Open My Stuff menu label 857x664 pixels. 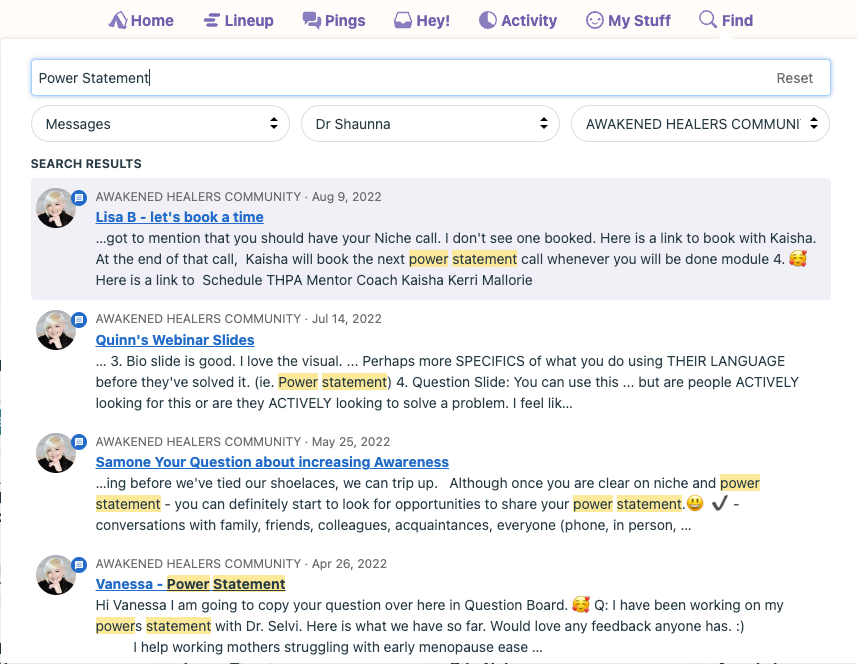639,21
